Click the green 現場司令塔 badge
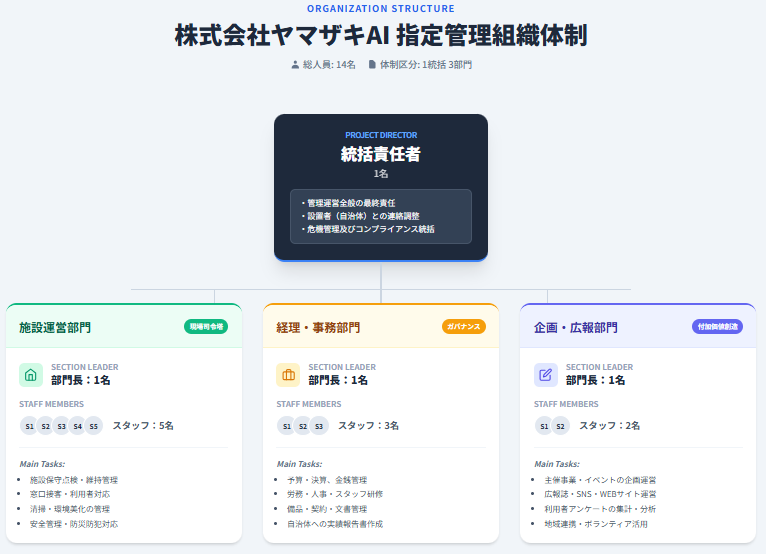Screen dimensions: 766x554 pyautogui.click(x=206, y=327)
